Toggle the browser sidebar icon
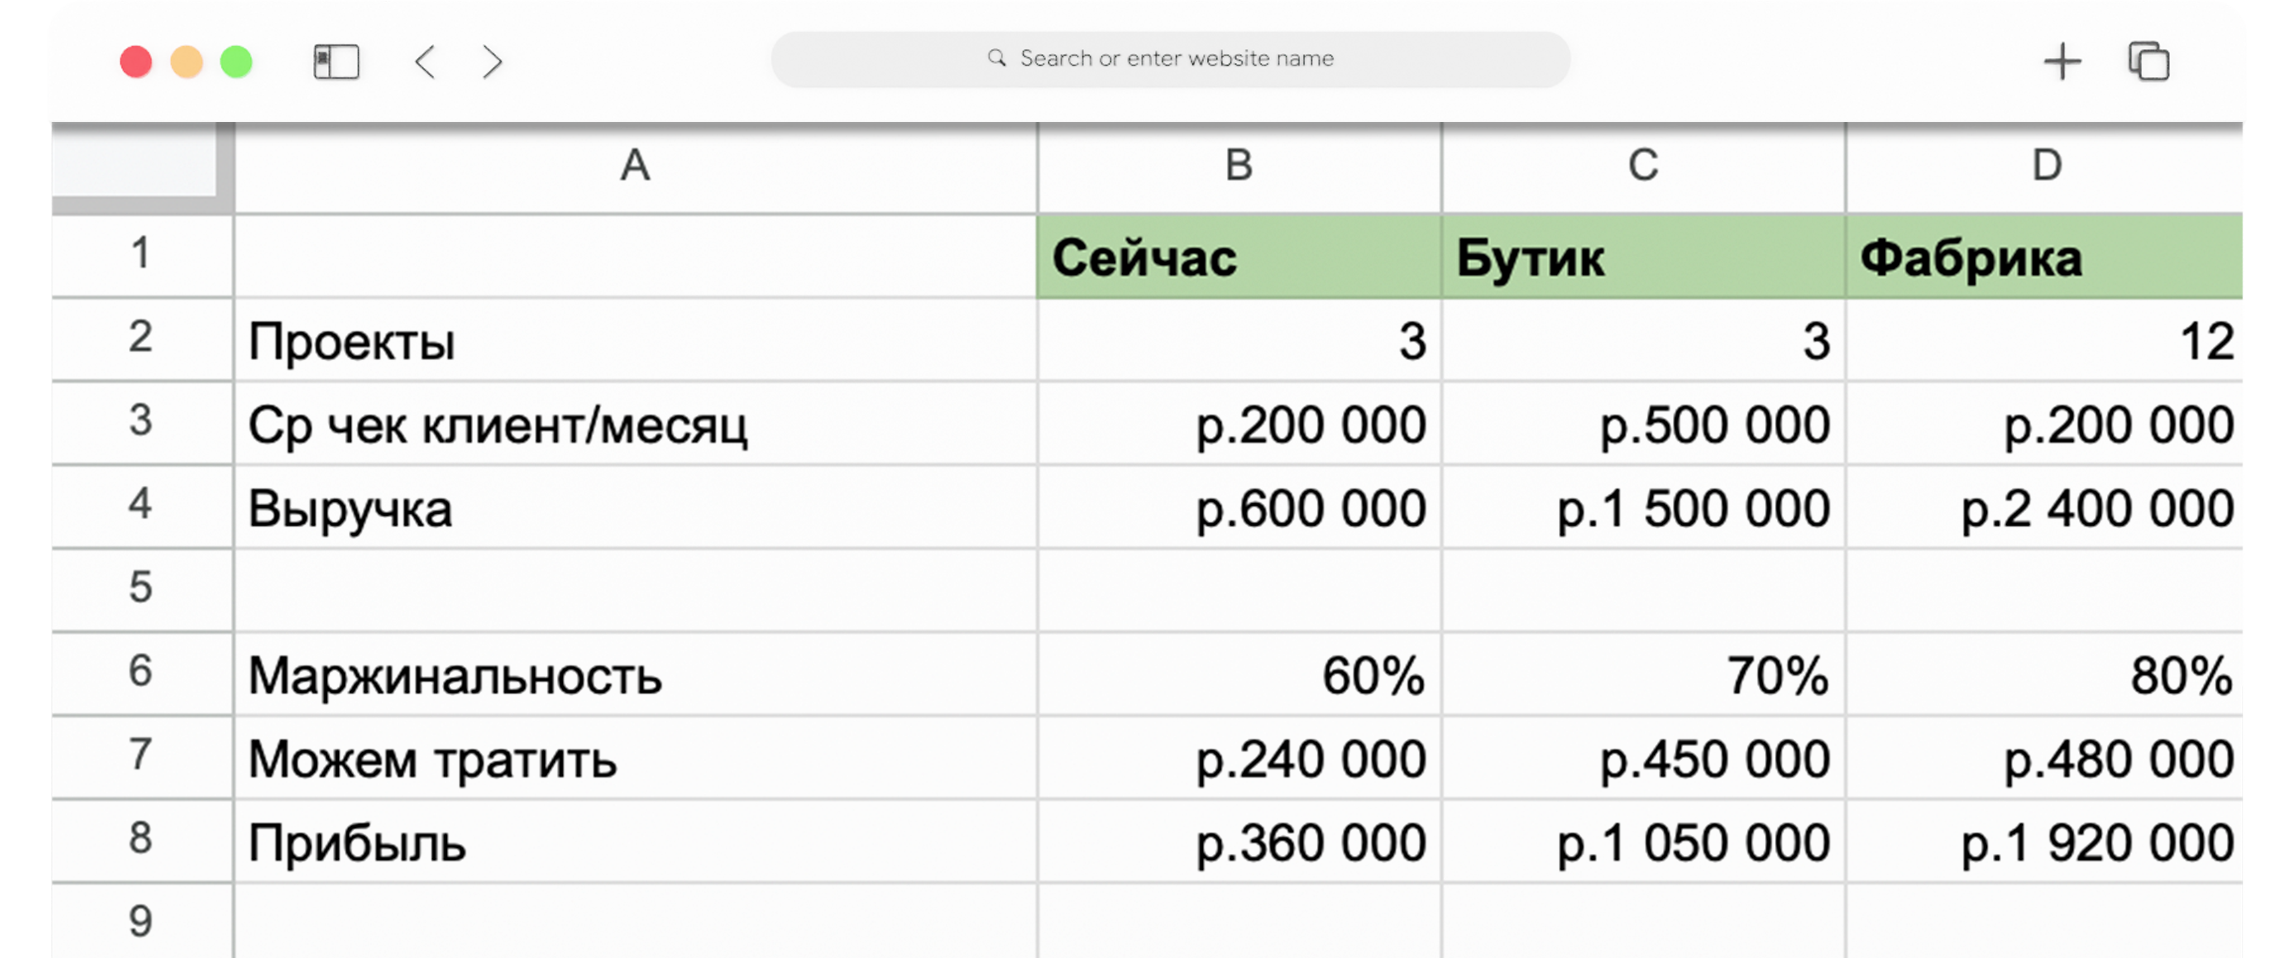Screen dimensions: 2286x958 tap(336, 62)
